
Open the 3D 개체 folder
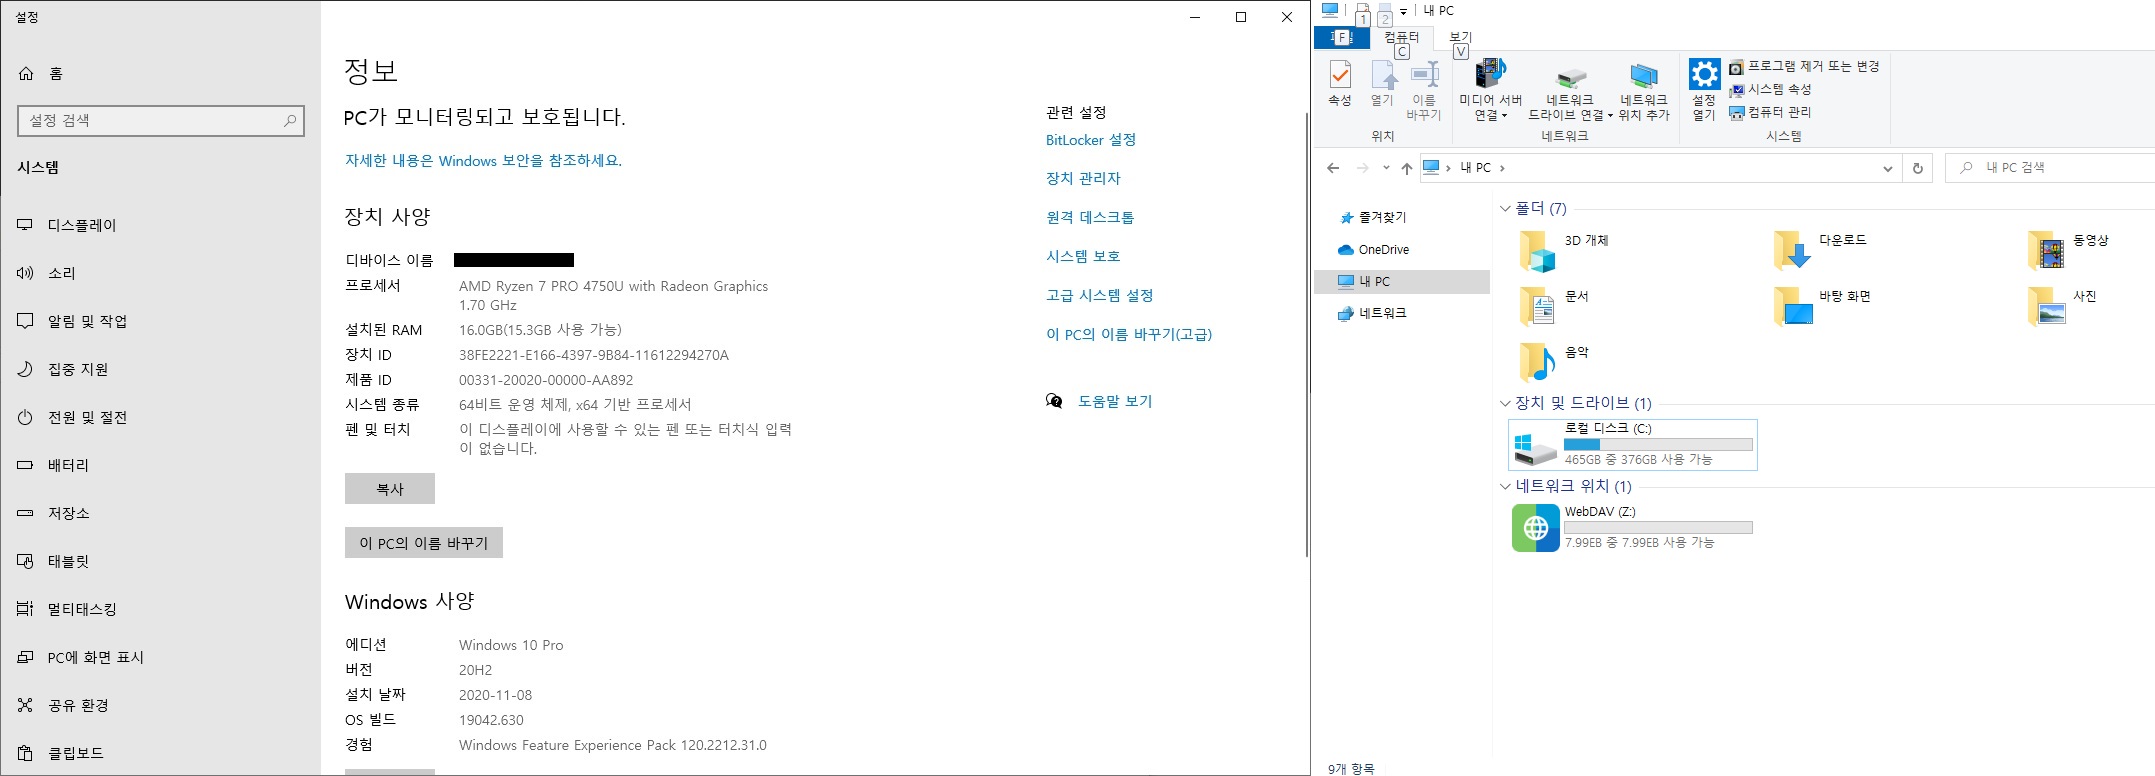1564,250
